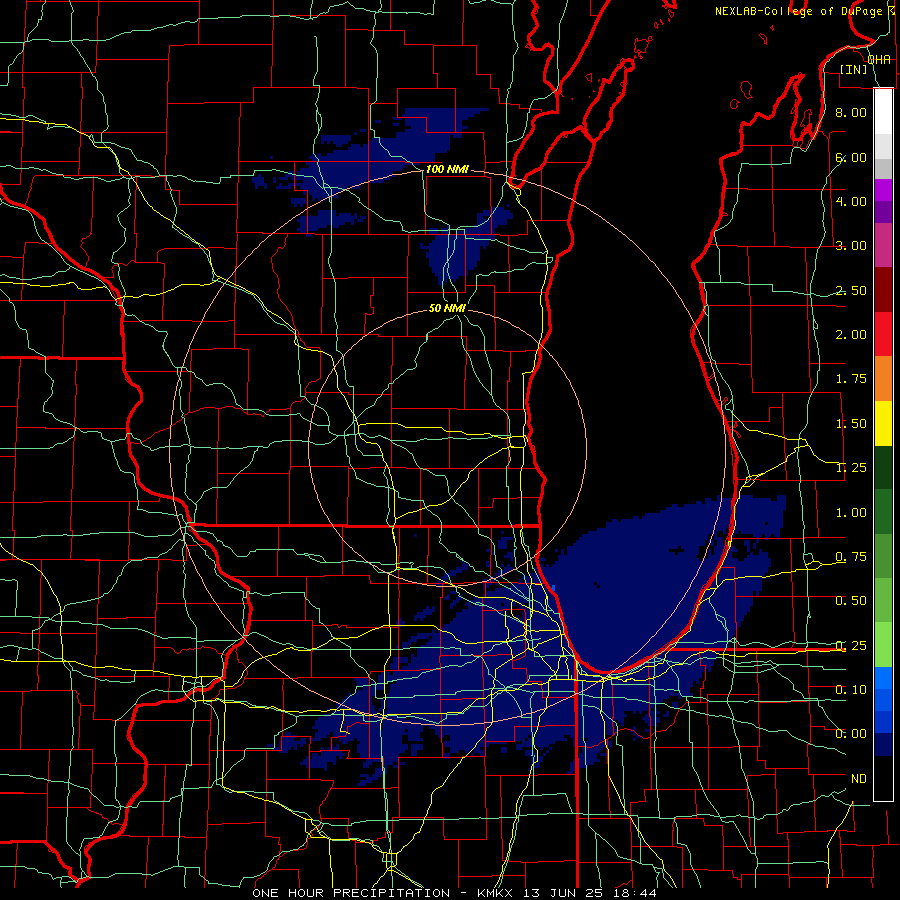Select the dark red legend swatch
The image size is (900, 900).
point(883,290)
